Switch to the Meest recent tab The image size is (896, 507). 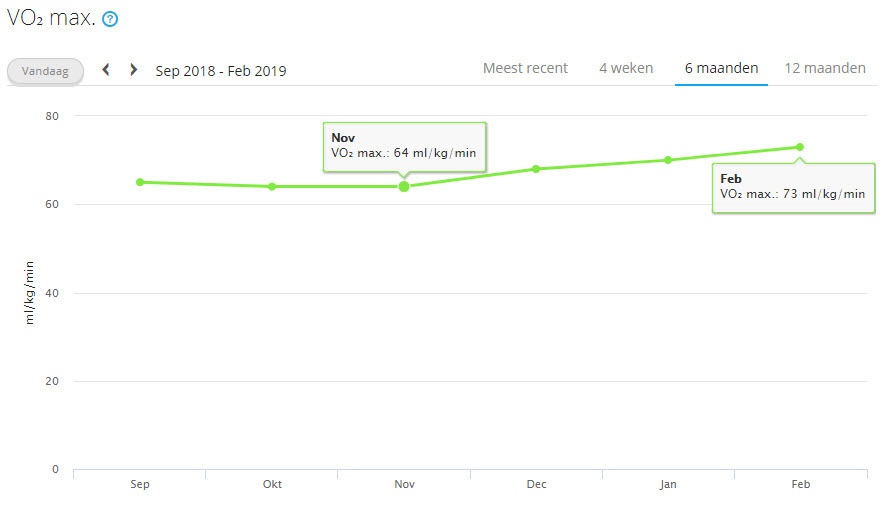click(x=525, y=68)
